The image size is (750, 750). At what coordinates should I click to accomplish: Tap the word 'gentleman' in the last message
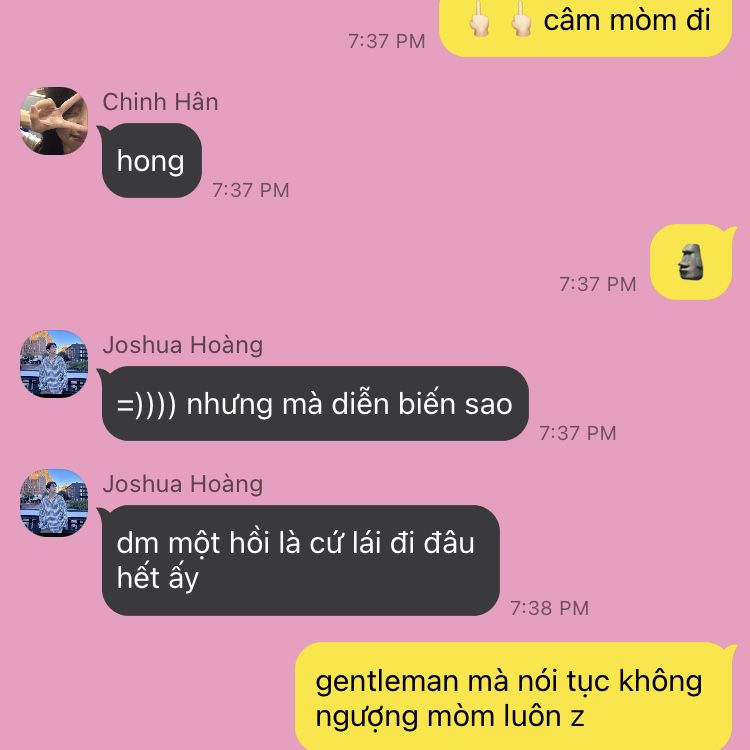pyautogui.click(x=387, y=682)
